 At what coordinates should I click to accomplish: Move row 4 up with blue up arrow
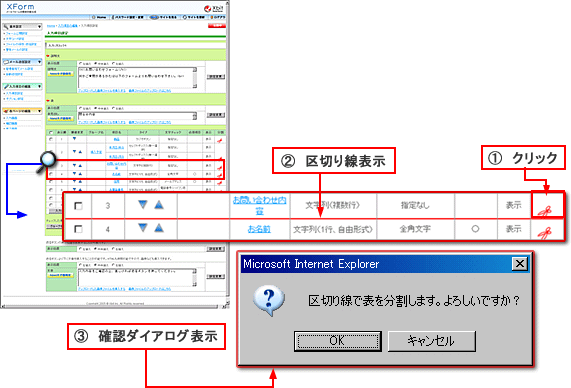coord(159,228)
